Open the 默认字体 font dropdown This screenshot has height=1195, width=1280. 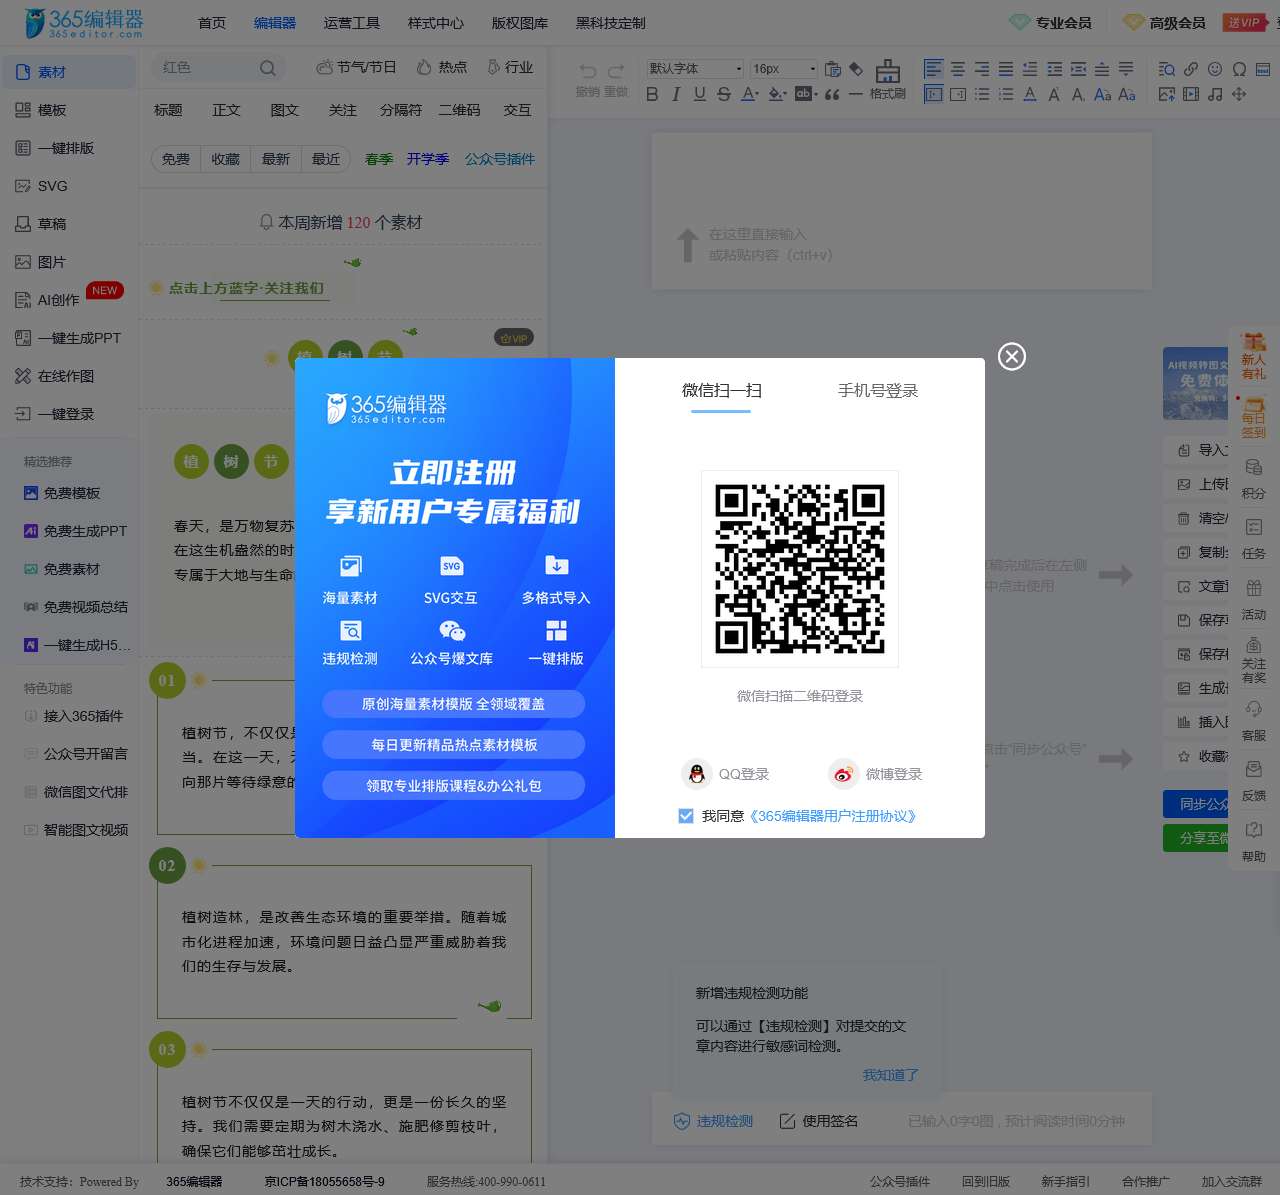click(x=695, y=68)
